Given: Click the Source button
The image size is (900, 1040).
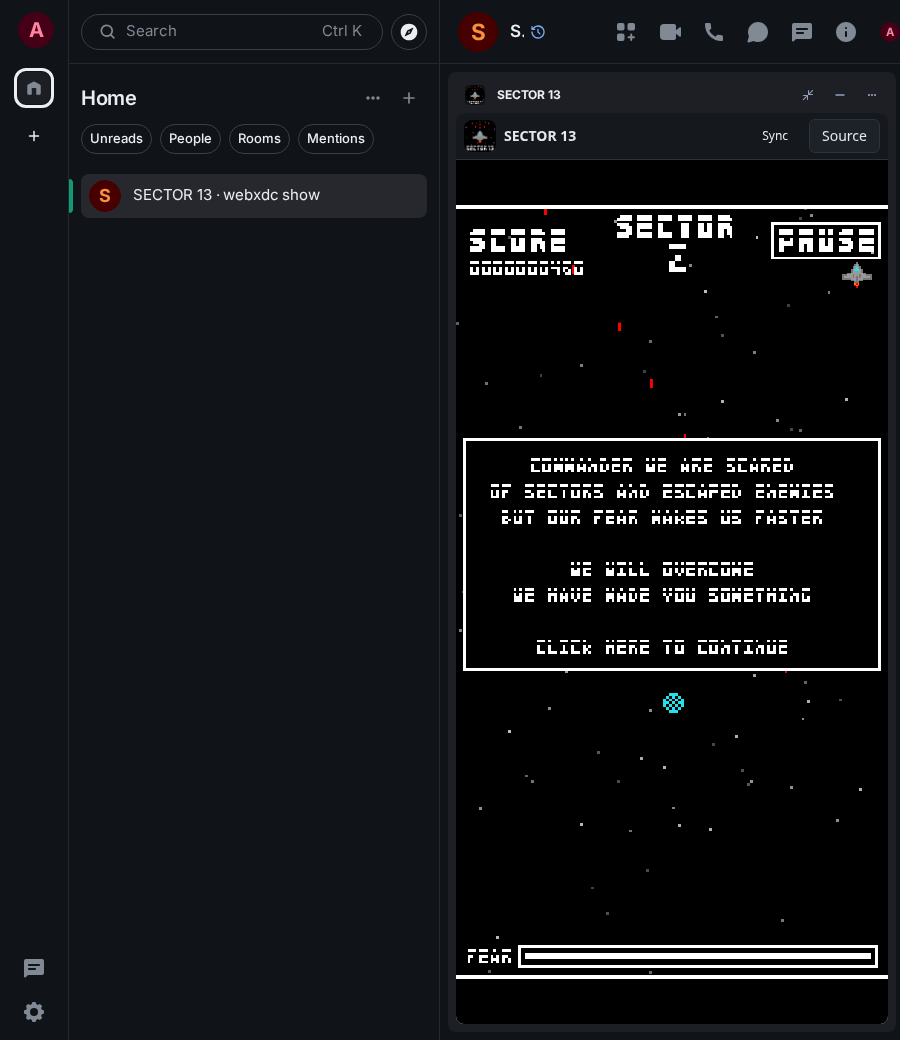Looking at the screenshot, I should click(844, 136).
